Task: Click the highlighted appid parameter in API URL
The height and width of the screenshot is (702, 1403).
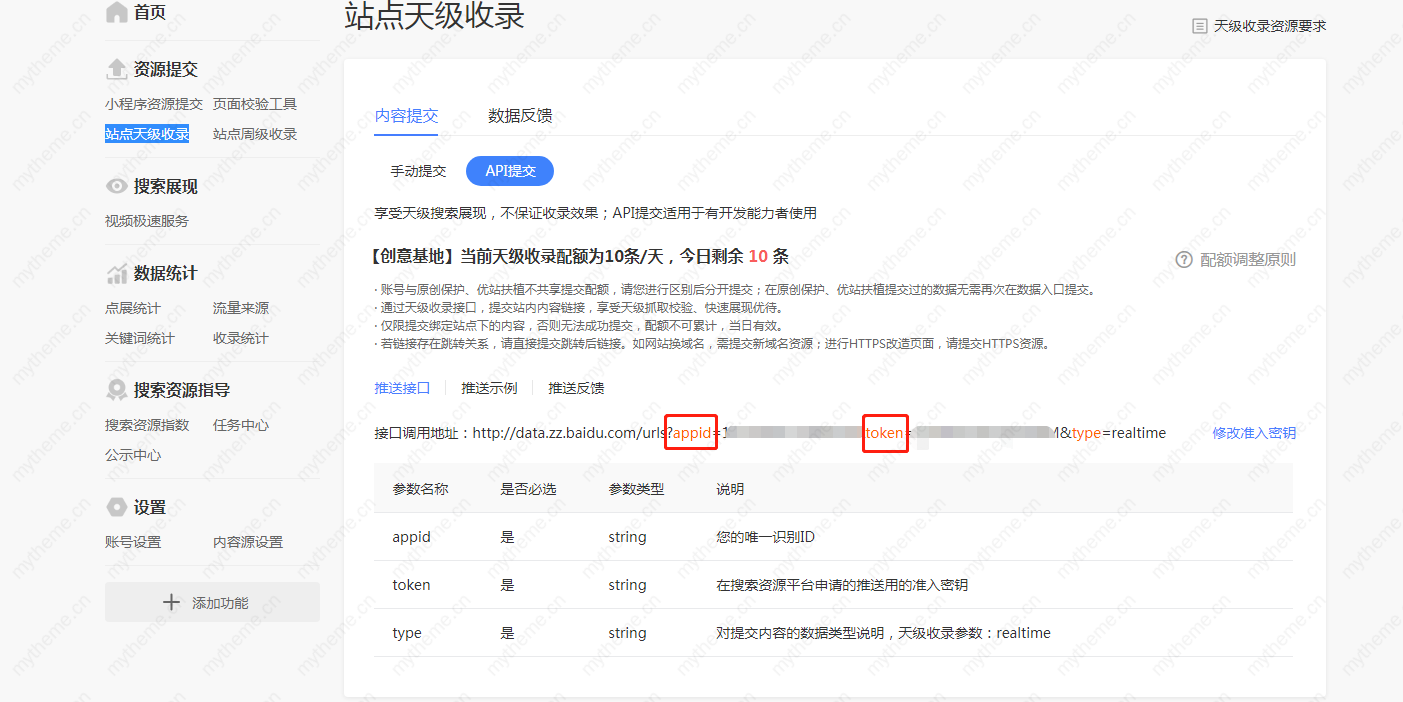Action: tap(690, 433)
